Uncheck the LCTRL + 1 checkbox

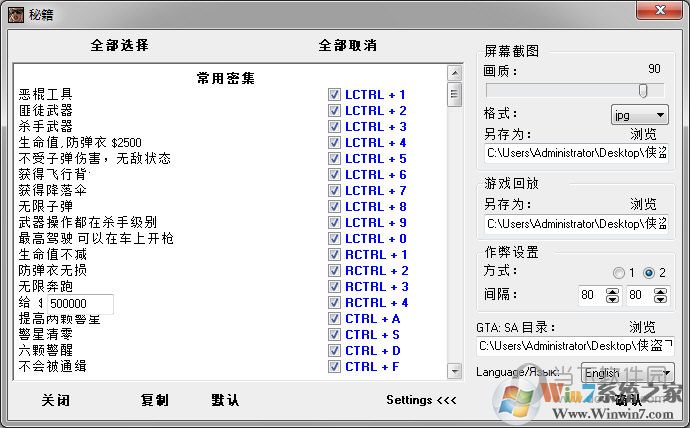point(334,95)
